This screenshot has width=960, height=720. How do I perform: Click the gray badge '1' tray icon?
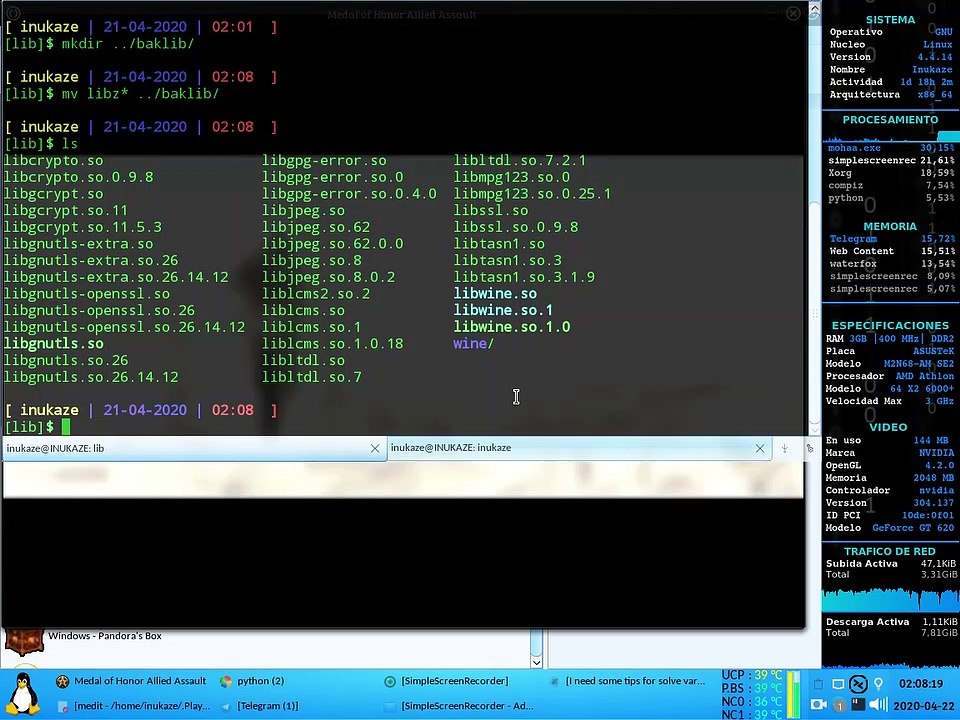[839, 707]
